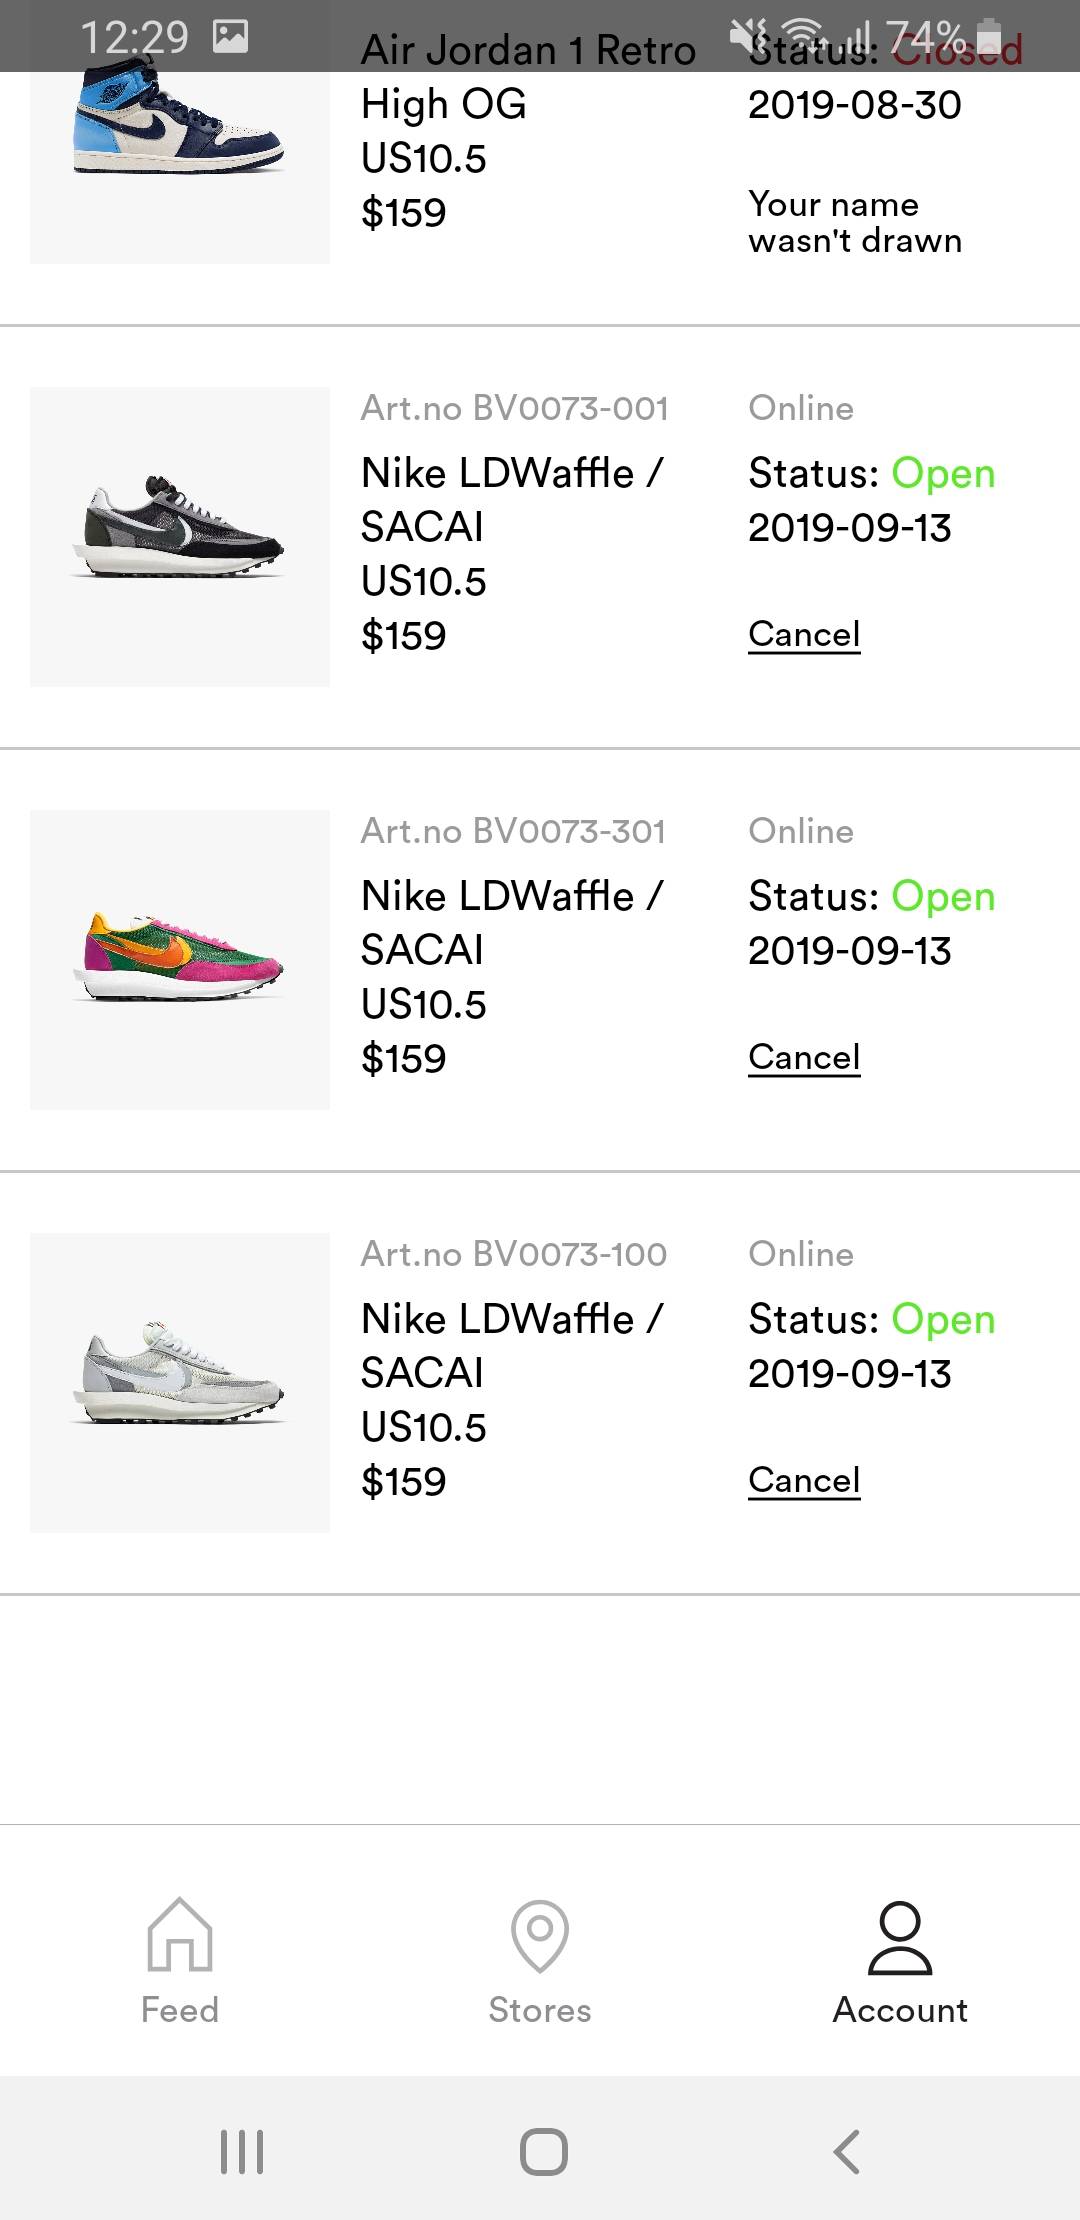1080x2220 pixels.
Task: Open the Account person icon
Action: 900,1938
